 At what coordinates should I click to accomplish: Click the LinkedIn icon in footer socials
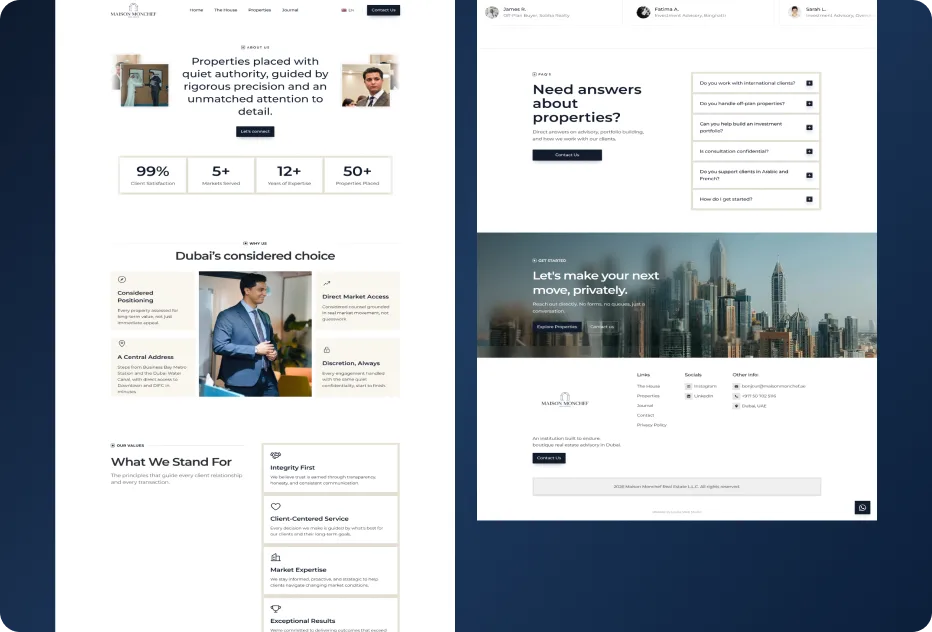click(x=688, y=396)
